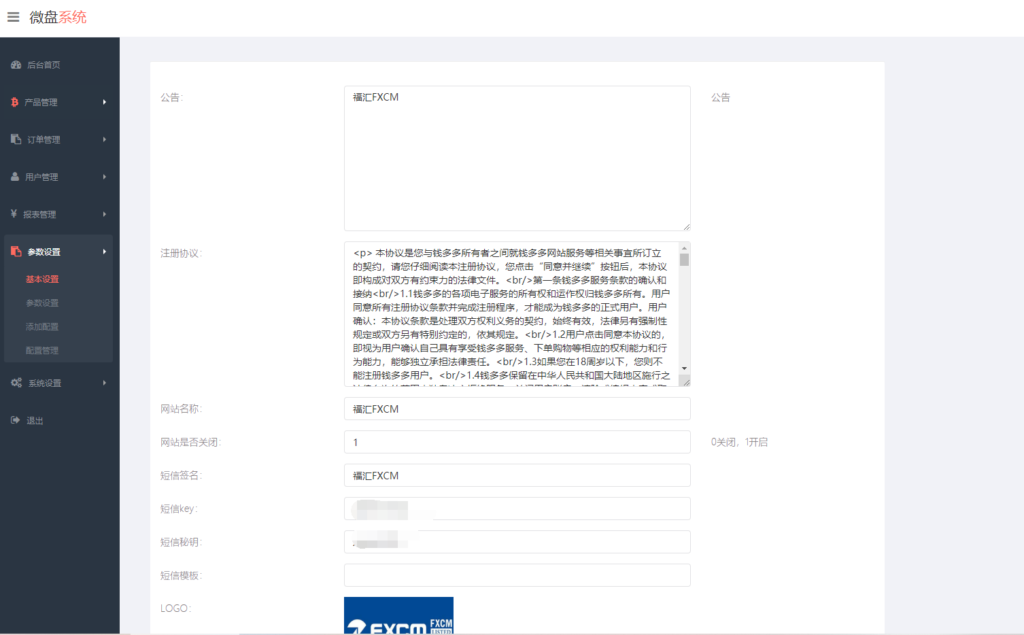Screen dimensions: 1024x635
Task: Click the 订单管理 sidebar icon
Action: point(16,139)
